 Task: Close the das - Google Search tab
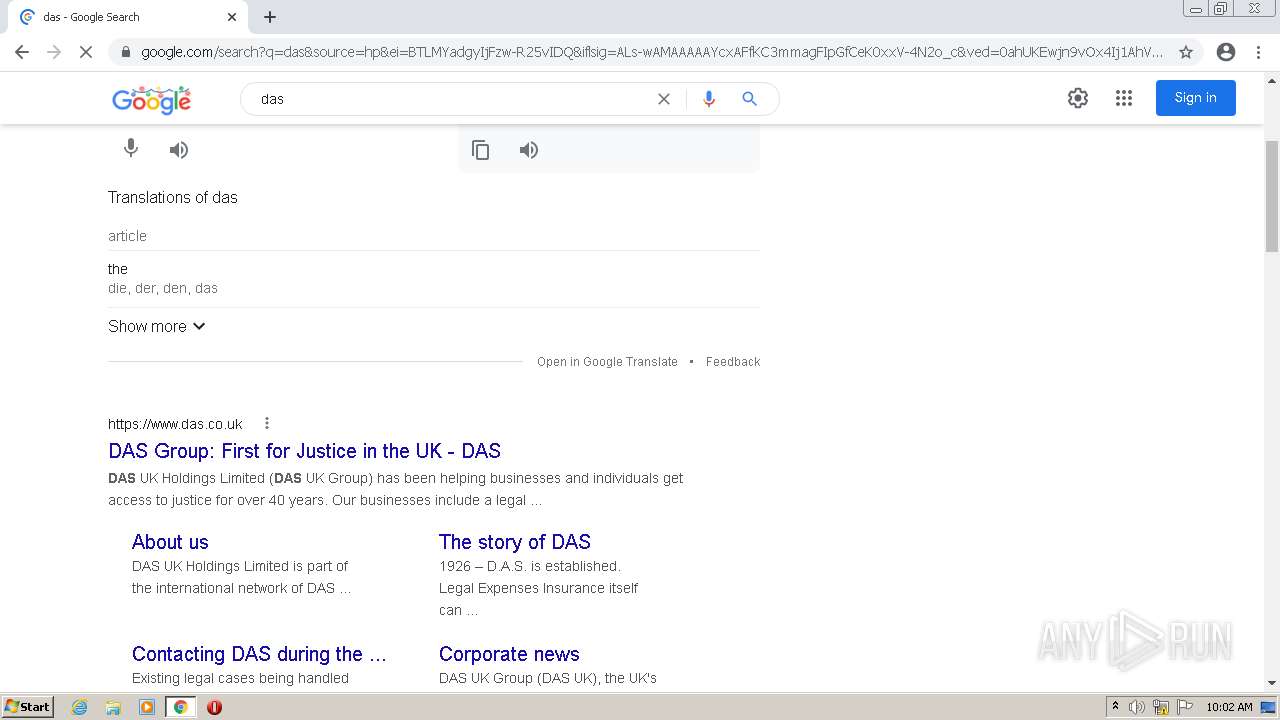click(232, 17)
